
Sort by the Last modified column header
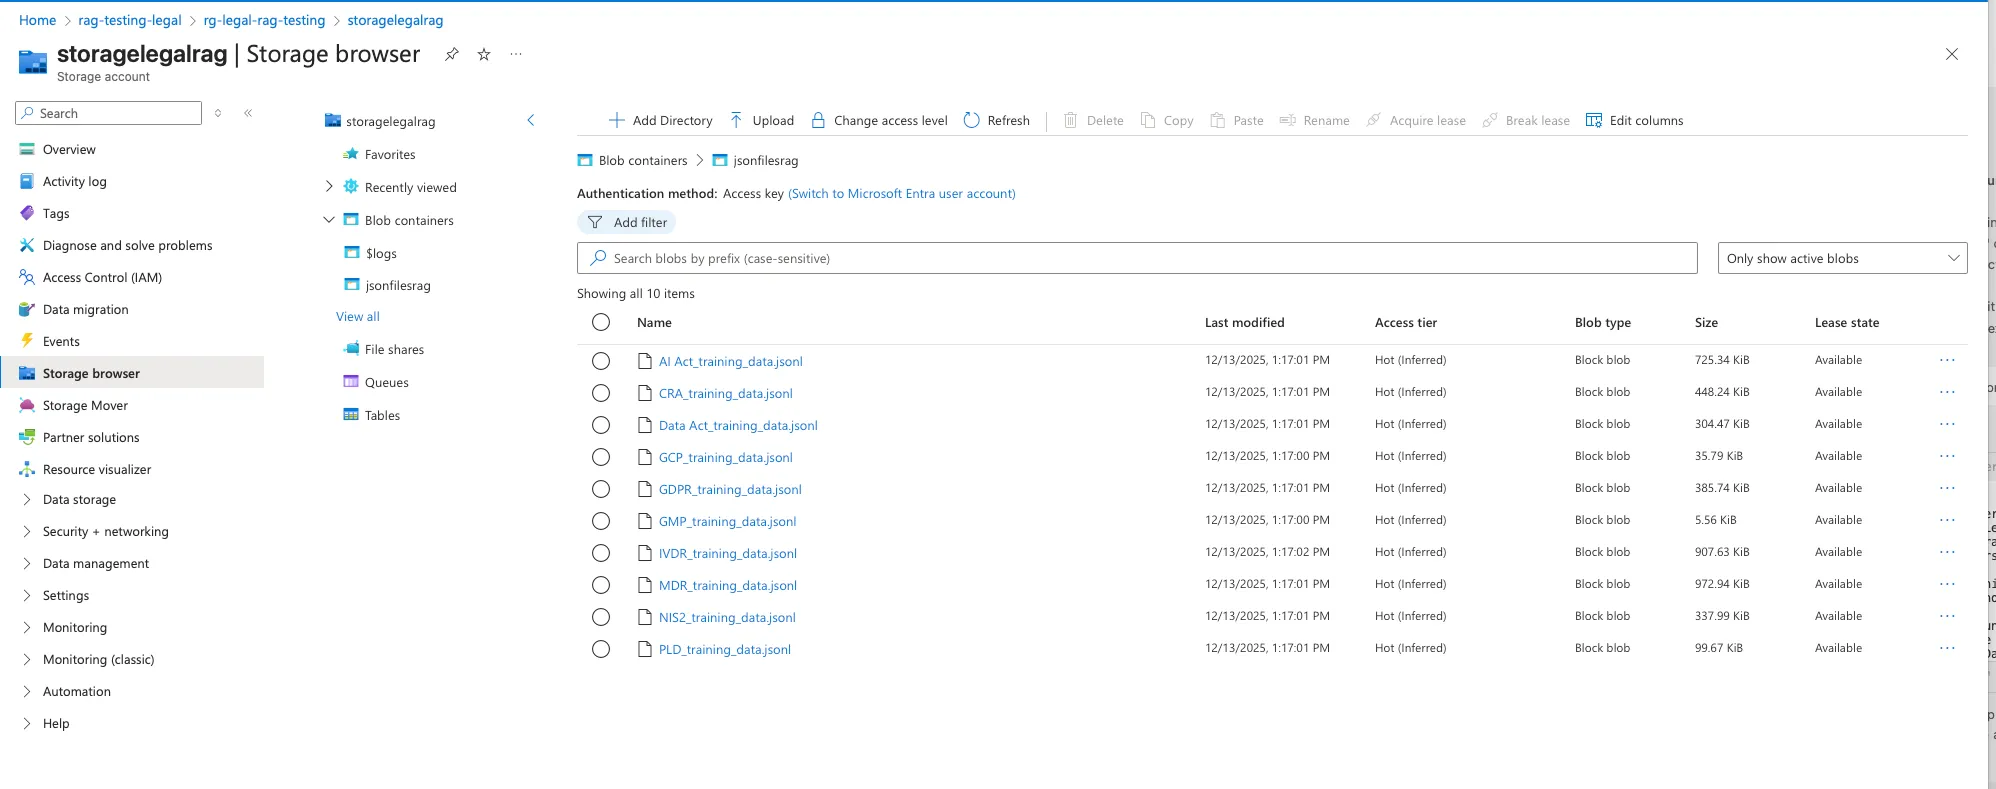1244,322
